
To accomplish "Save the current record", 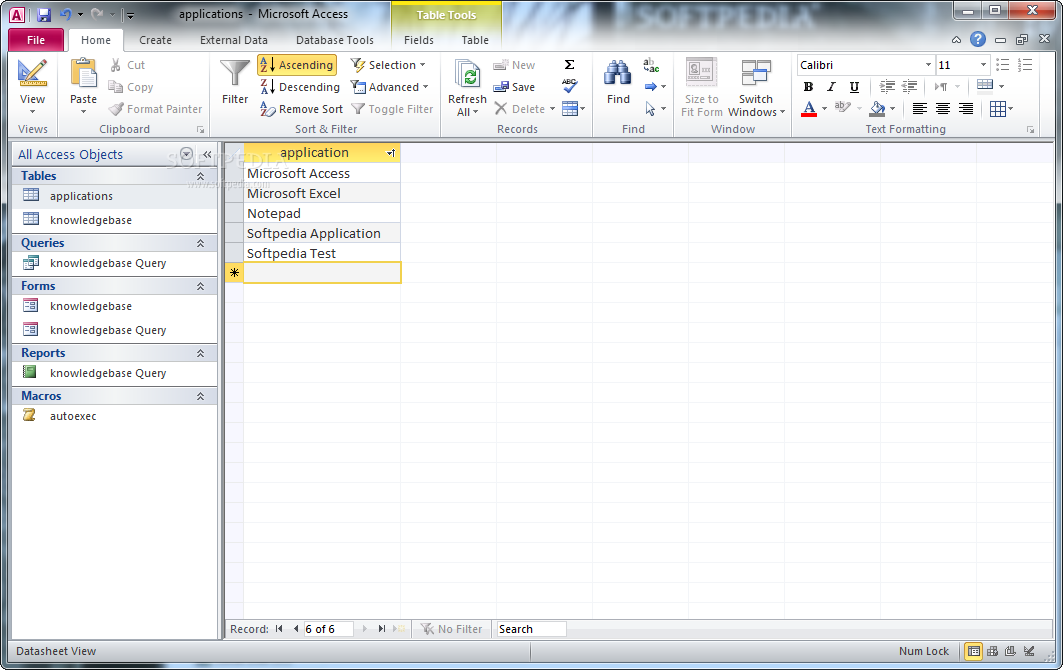I will tap(514, 87).
